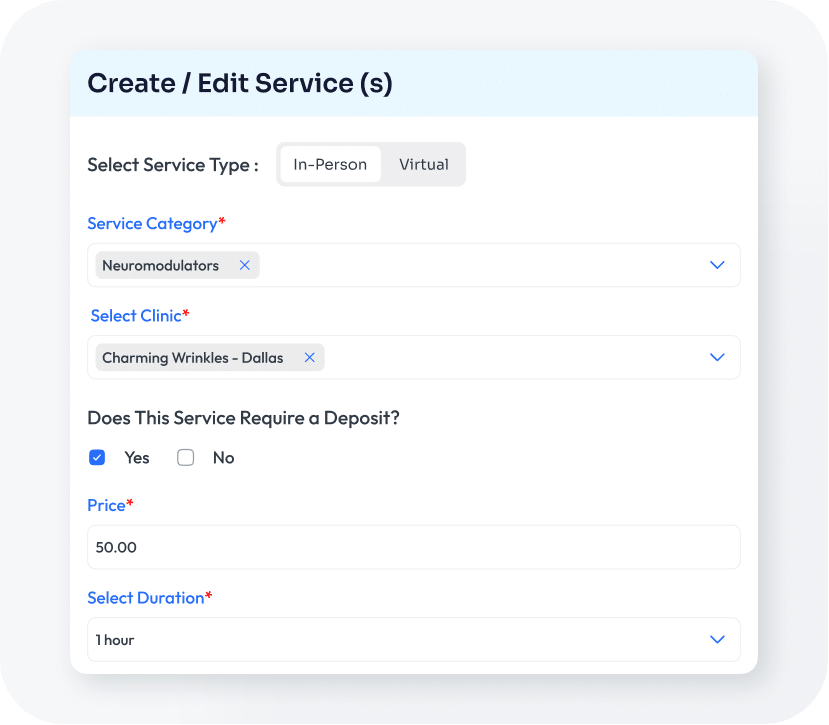The width and height of the screenshot is (829, 725).
Task: Click the Neuromodulators chip text
Action: 160,265
